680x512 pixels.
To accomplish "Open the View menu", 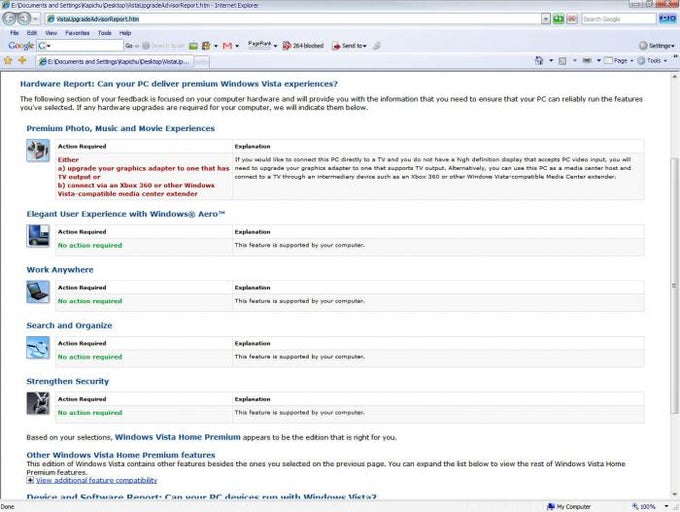I will pos(51,33).
